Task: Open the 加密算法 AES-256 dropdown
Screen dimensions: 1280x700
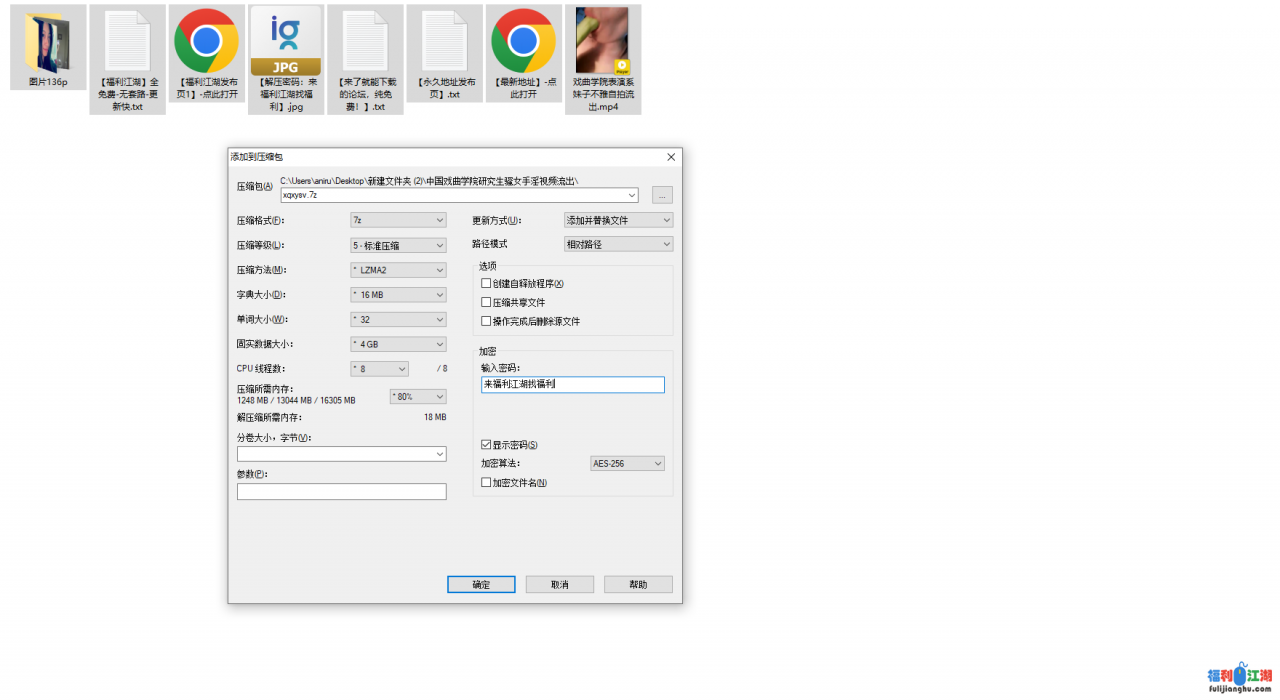Action: coord(627,464)
